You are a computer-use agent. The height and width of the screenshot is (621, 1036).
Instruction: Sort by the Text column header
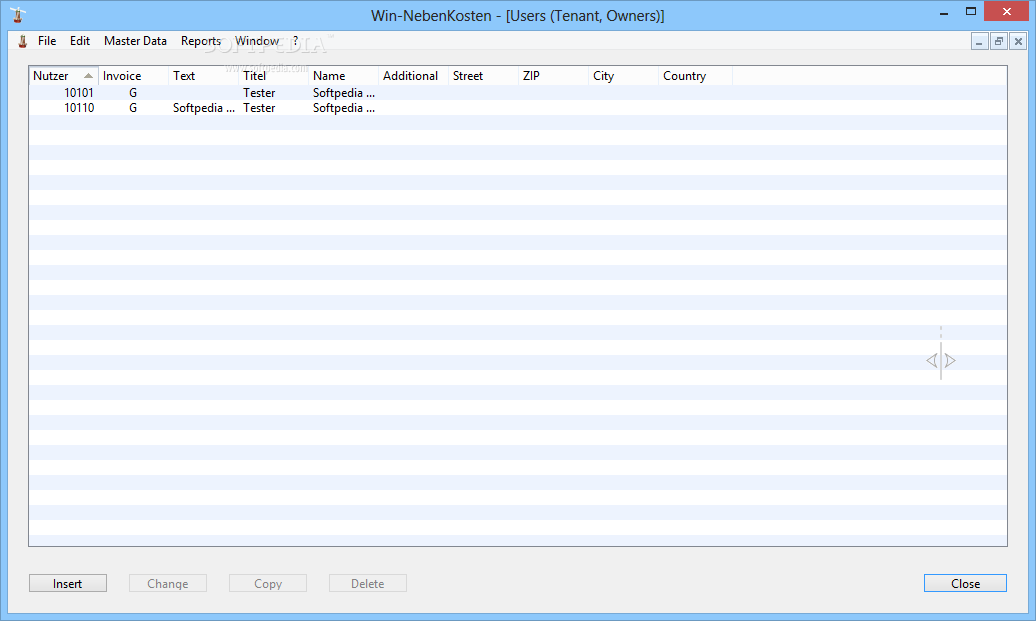(204, 76)
